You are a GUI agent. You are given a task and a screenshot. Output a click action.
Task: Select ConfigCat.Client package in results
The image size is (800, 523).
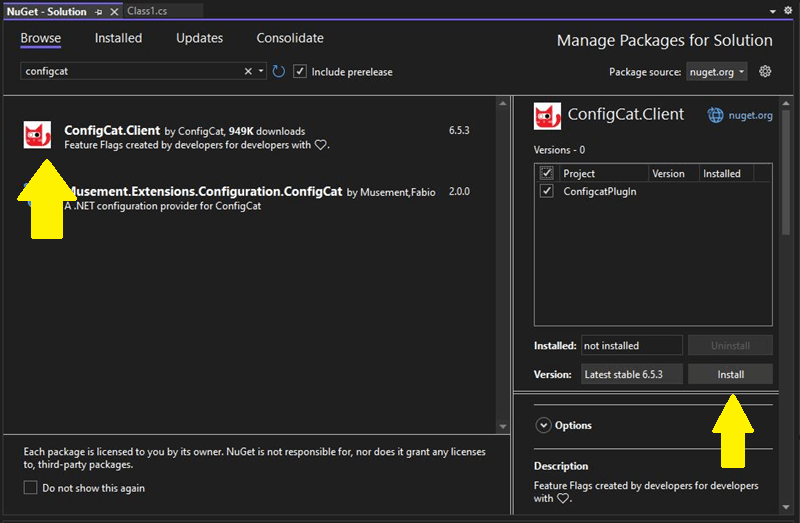pos(250,137)
